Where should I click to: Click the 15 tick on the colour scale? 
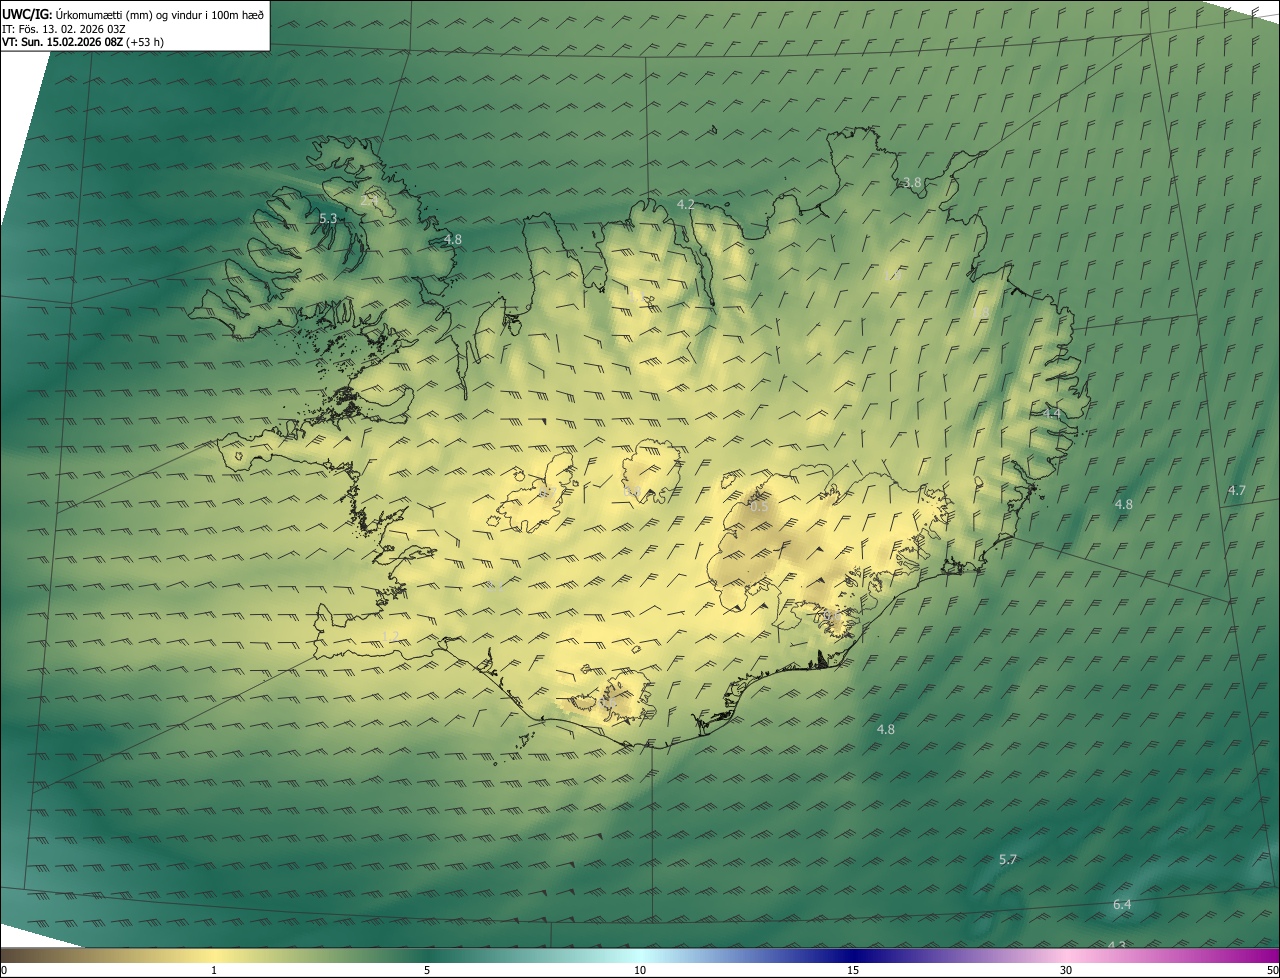point(853,971)
